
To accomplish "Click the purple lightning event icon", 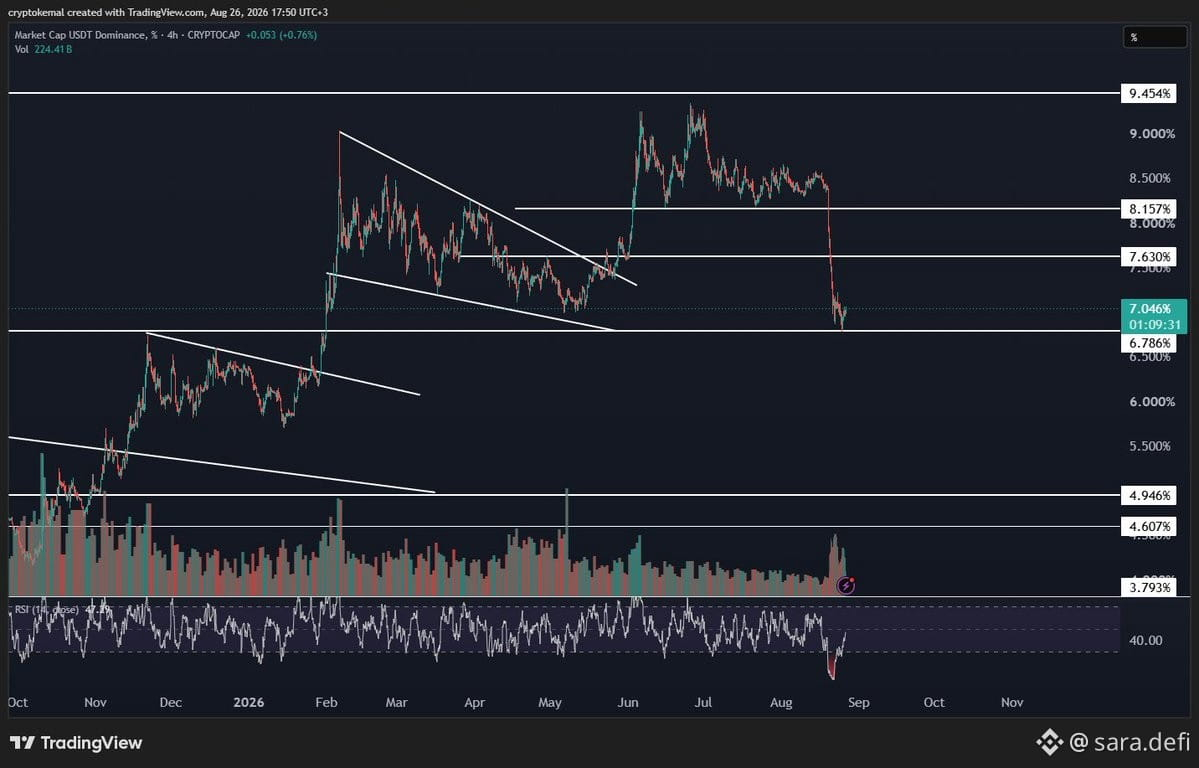I will 846,586.
